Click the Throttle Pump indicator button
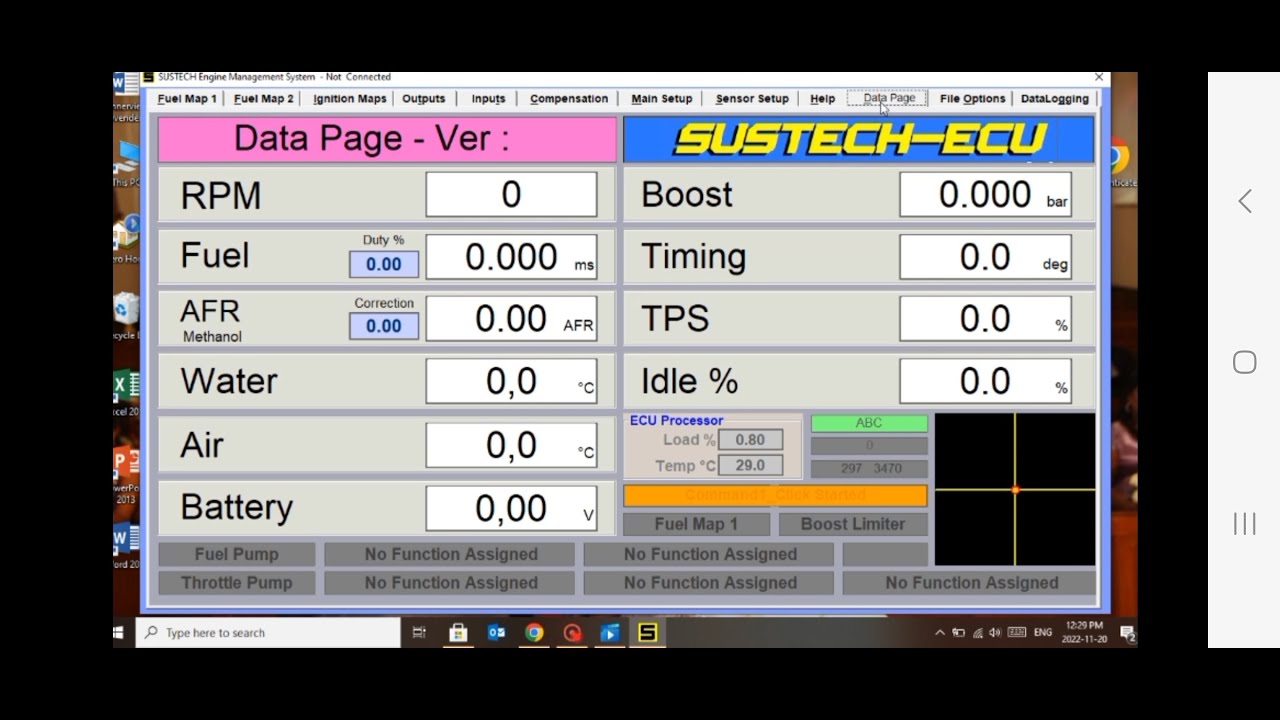Image resolution: width=1280 pixels, height=720 pixels. coord(237,583)
